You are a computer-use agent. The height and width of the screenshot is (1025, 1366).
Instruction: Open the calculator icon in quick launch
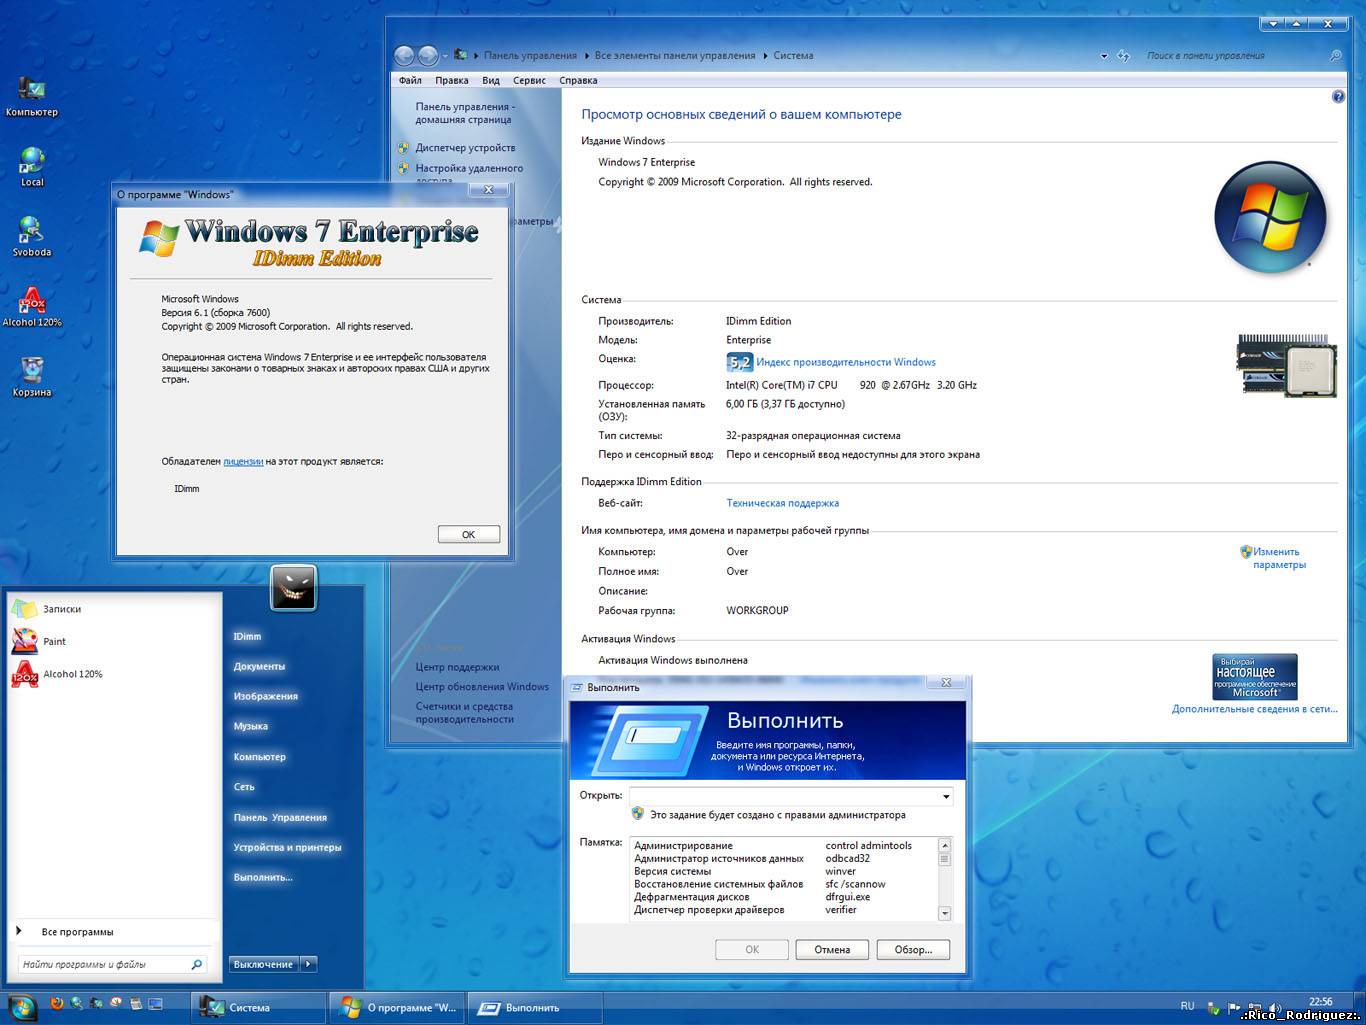[136, 1003]
